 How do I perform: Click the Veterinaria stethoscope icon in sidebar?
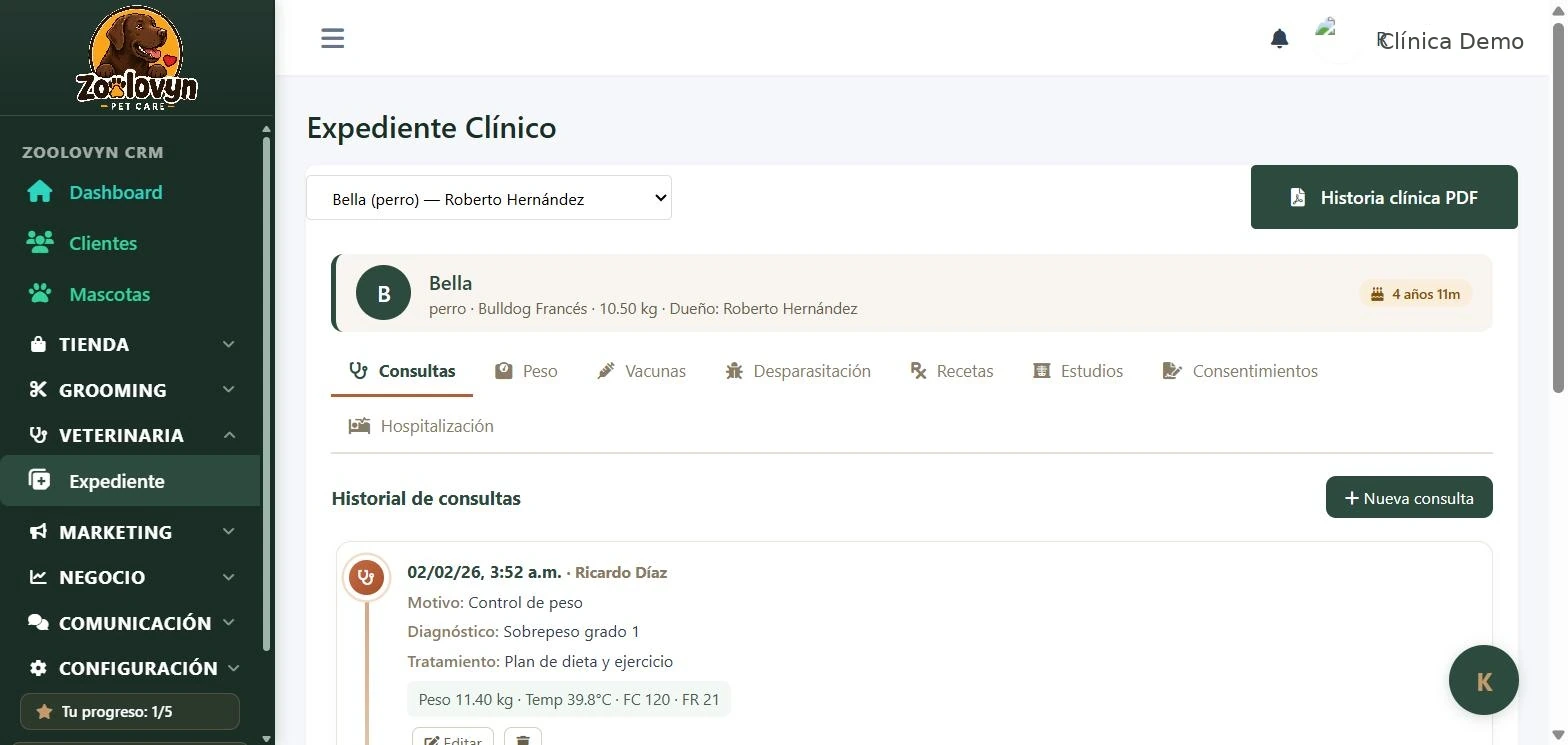point(38,435)
